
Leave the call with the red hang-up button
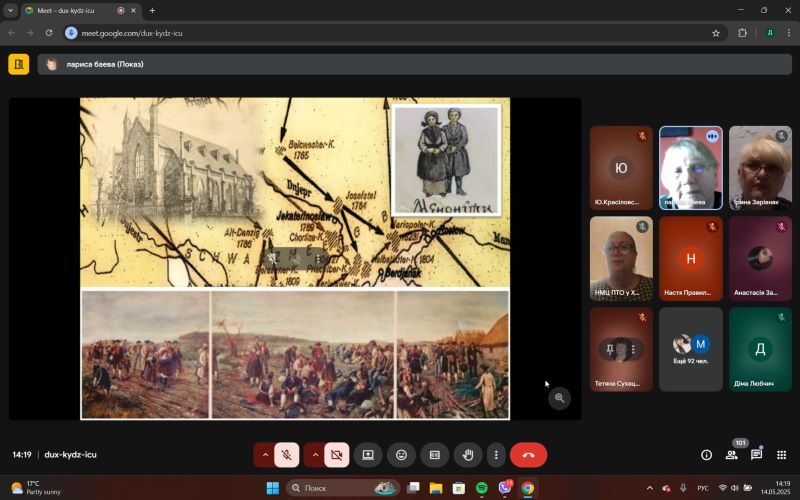point(529,455)
